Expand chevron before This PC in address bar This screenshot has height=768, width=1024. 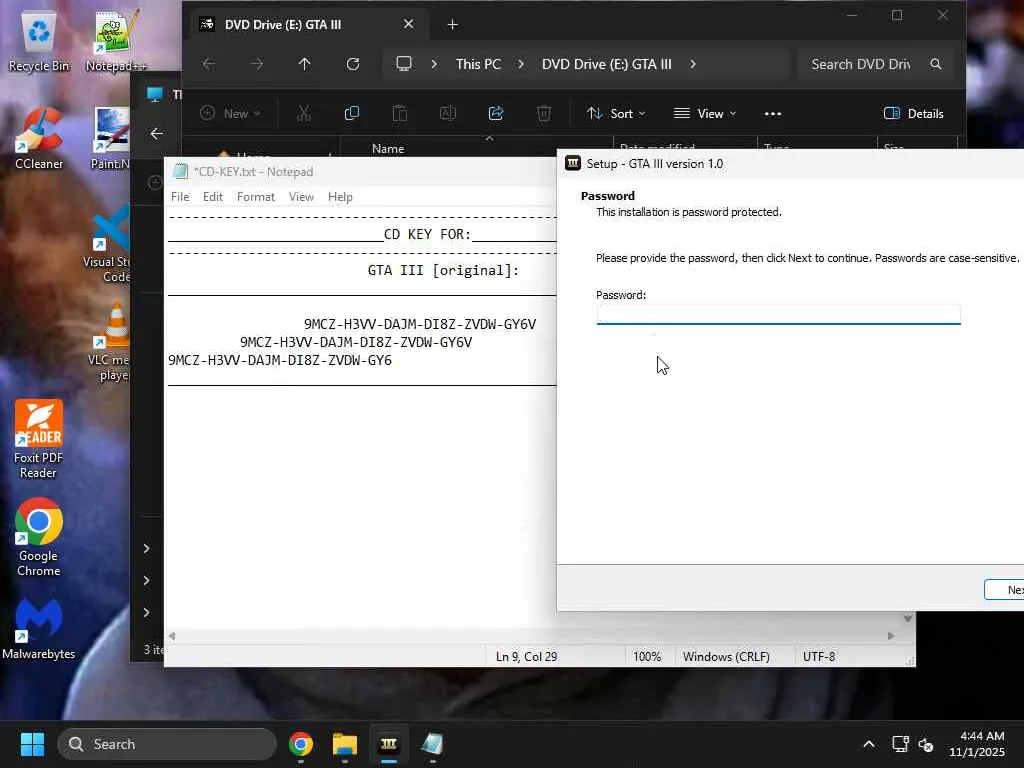pyautogui.click(x=434, y=64)
